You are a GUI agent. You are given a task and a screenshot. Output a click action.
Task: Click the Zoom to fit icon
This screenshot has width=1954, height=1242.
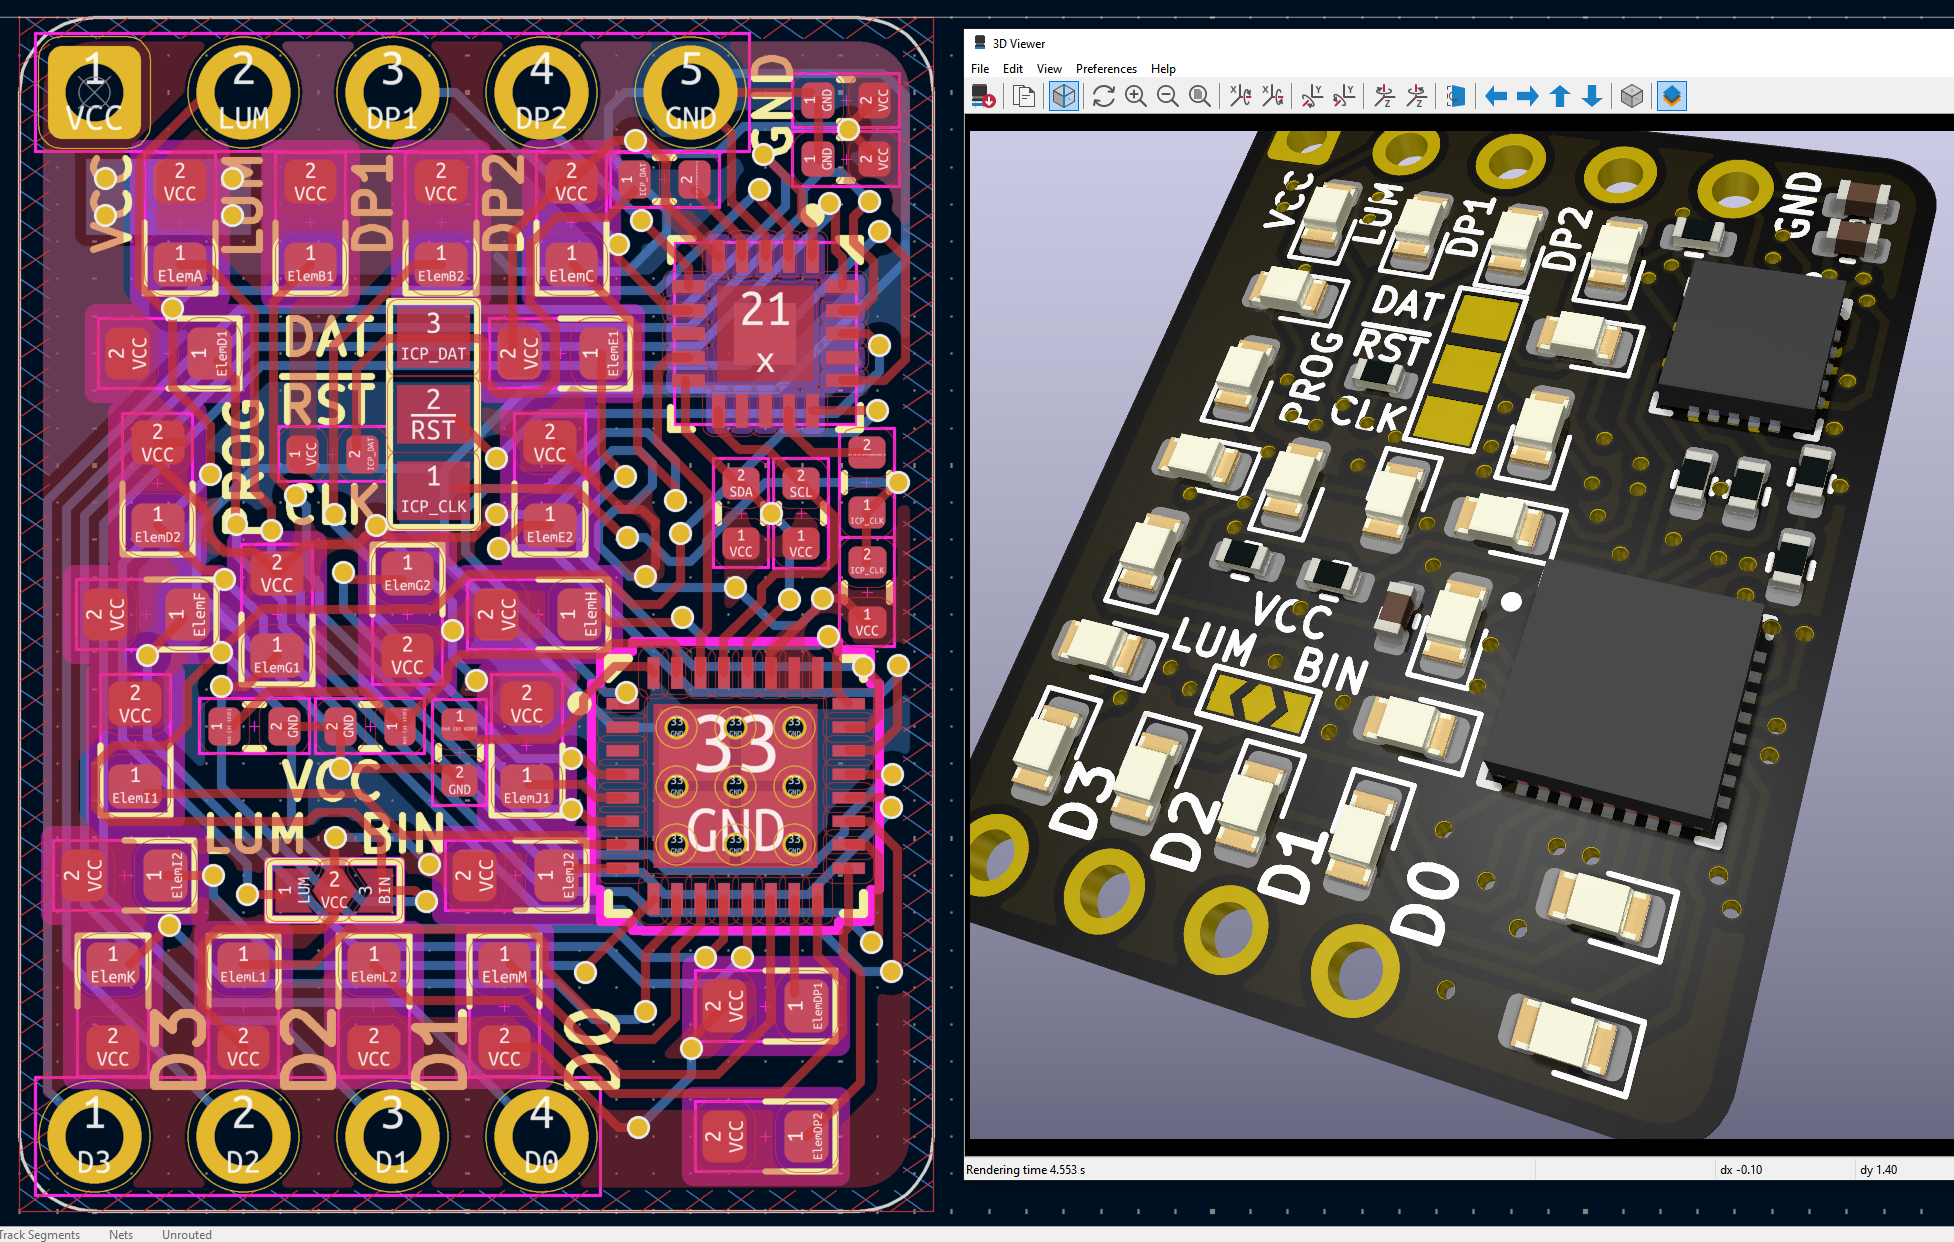[1199, 96]
